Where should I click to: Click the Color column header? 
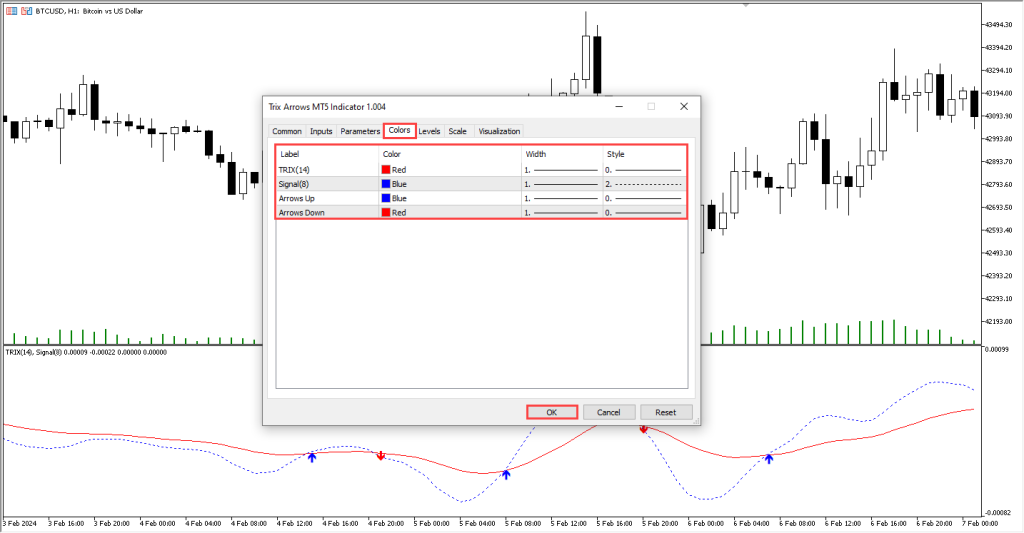[451, 154]
